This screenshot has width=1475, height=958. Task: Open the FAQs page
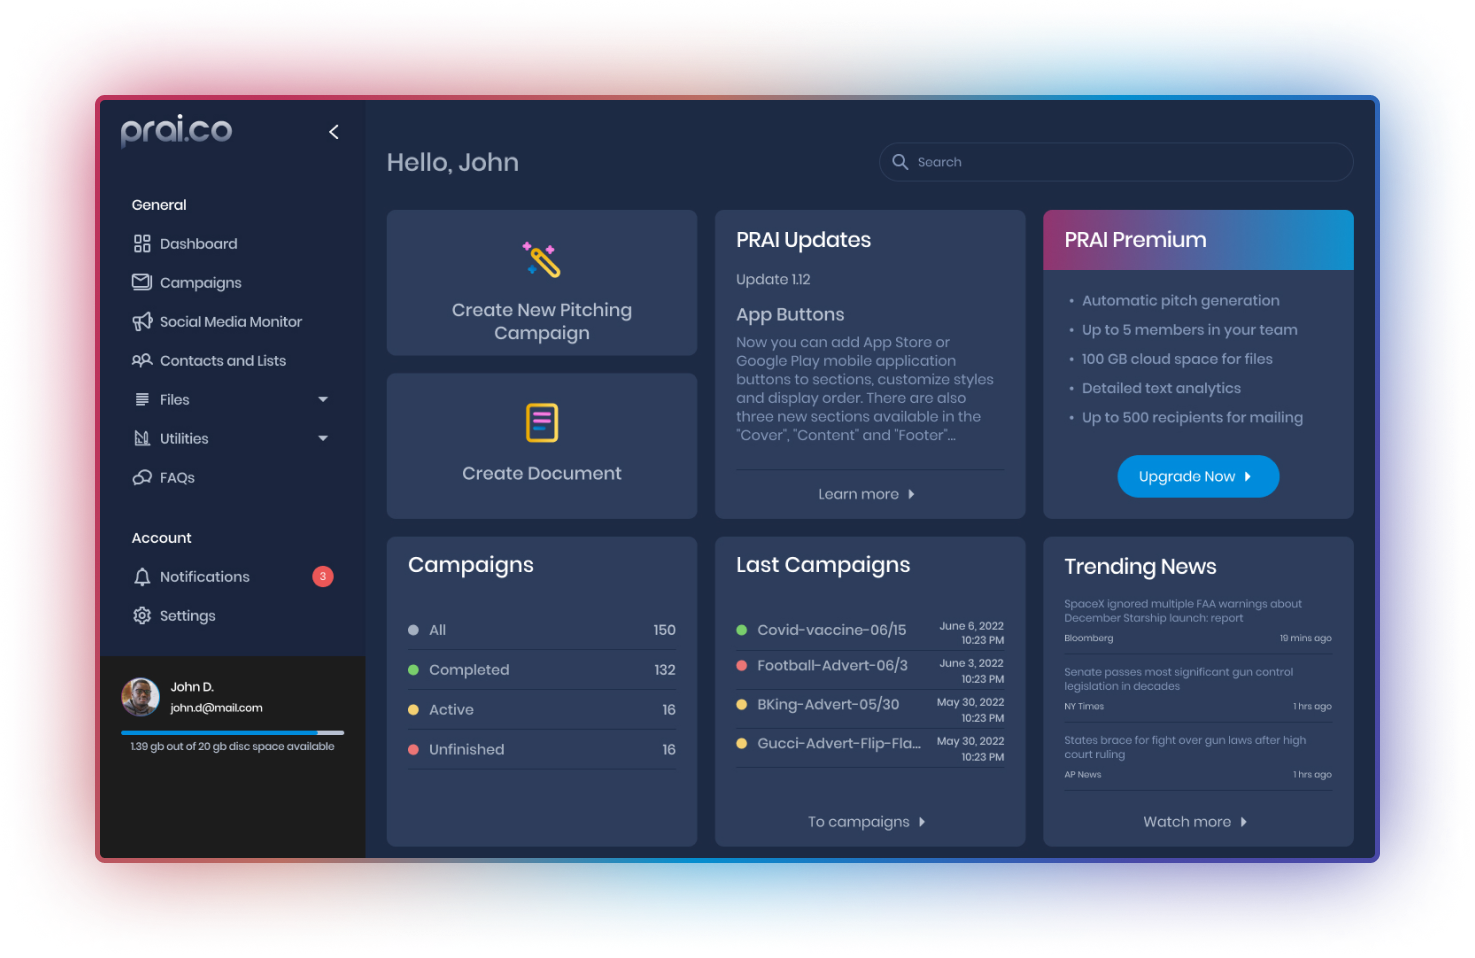tap(177, 477)
